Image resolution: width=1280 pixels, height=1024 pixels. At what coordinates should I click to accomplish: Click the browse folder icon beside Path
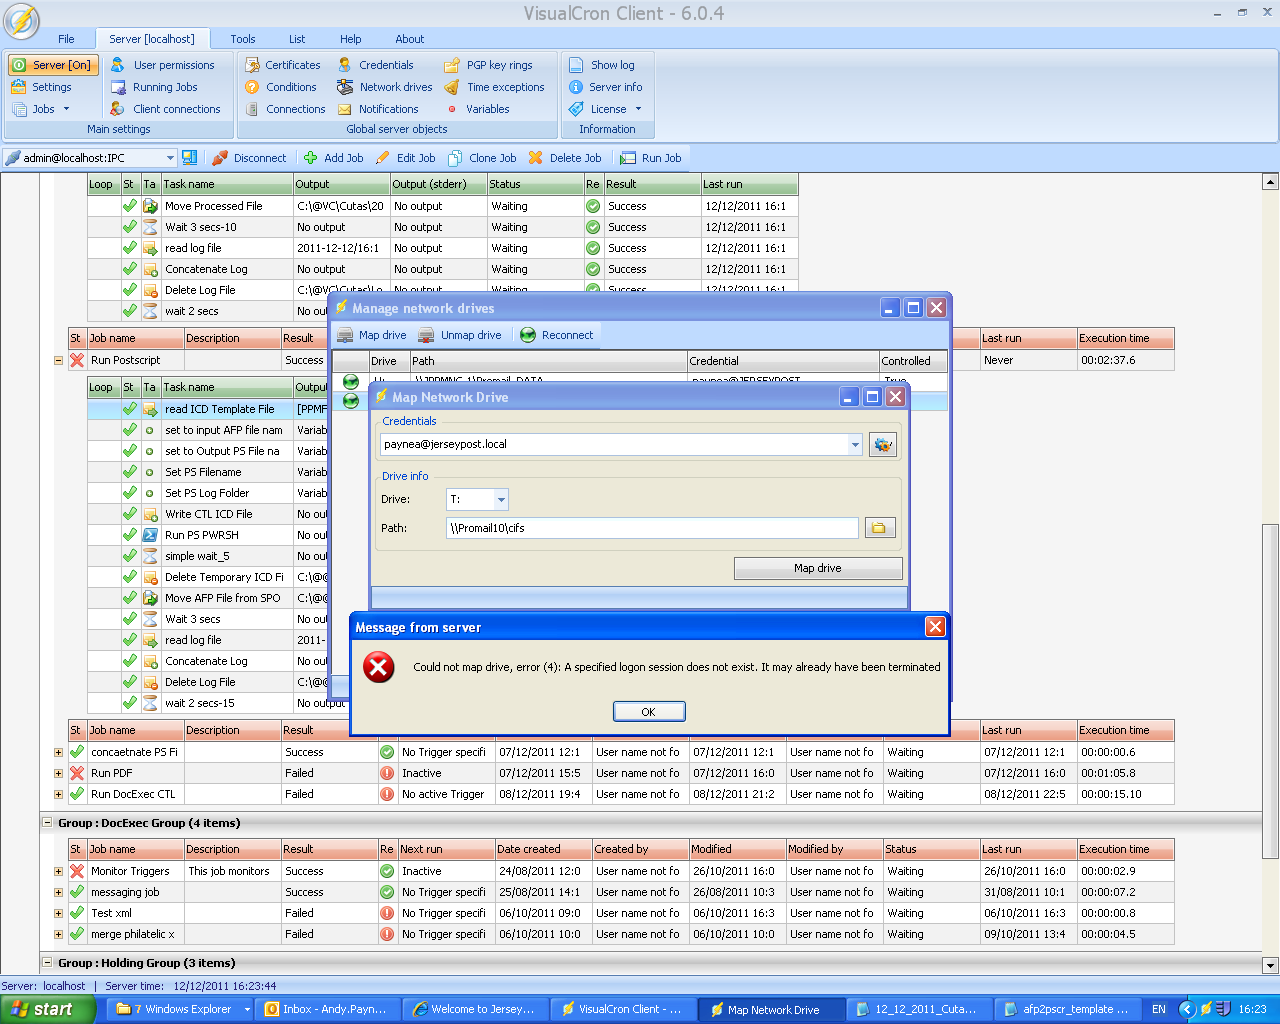(879, 528)
